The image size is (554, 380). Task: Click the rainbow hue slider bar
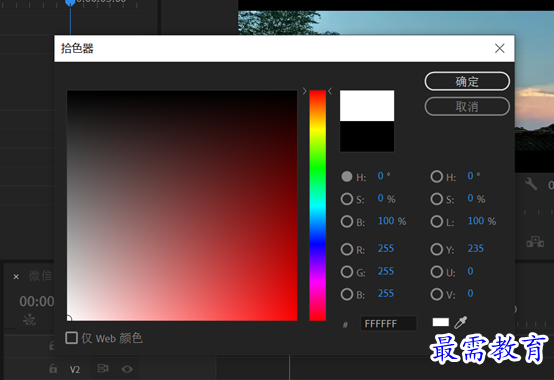[317, 206]
